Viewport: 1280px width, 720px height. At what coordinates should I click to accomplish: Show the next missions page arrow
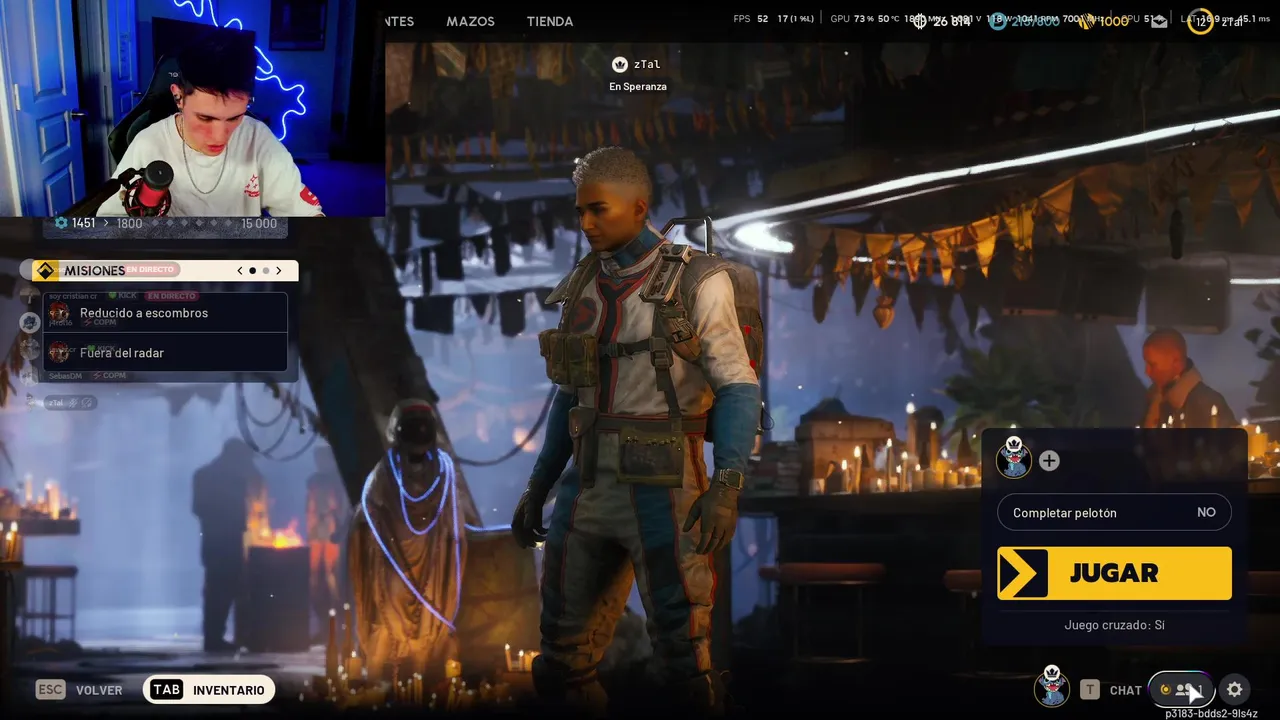click(279, 270)
